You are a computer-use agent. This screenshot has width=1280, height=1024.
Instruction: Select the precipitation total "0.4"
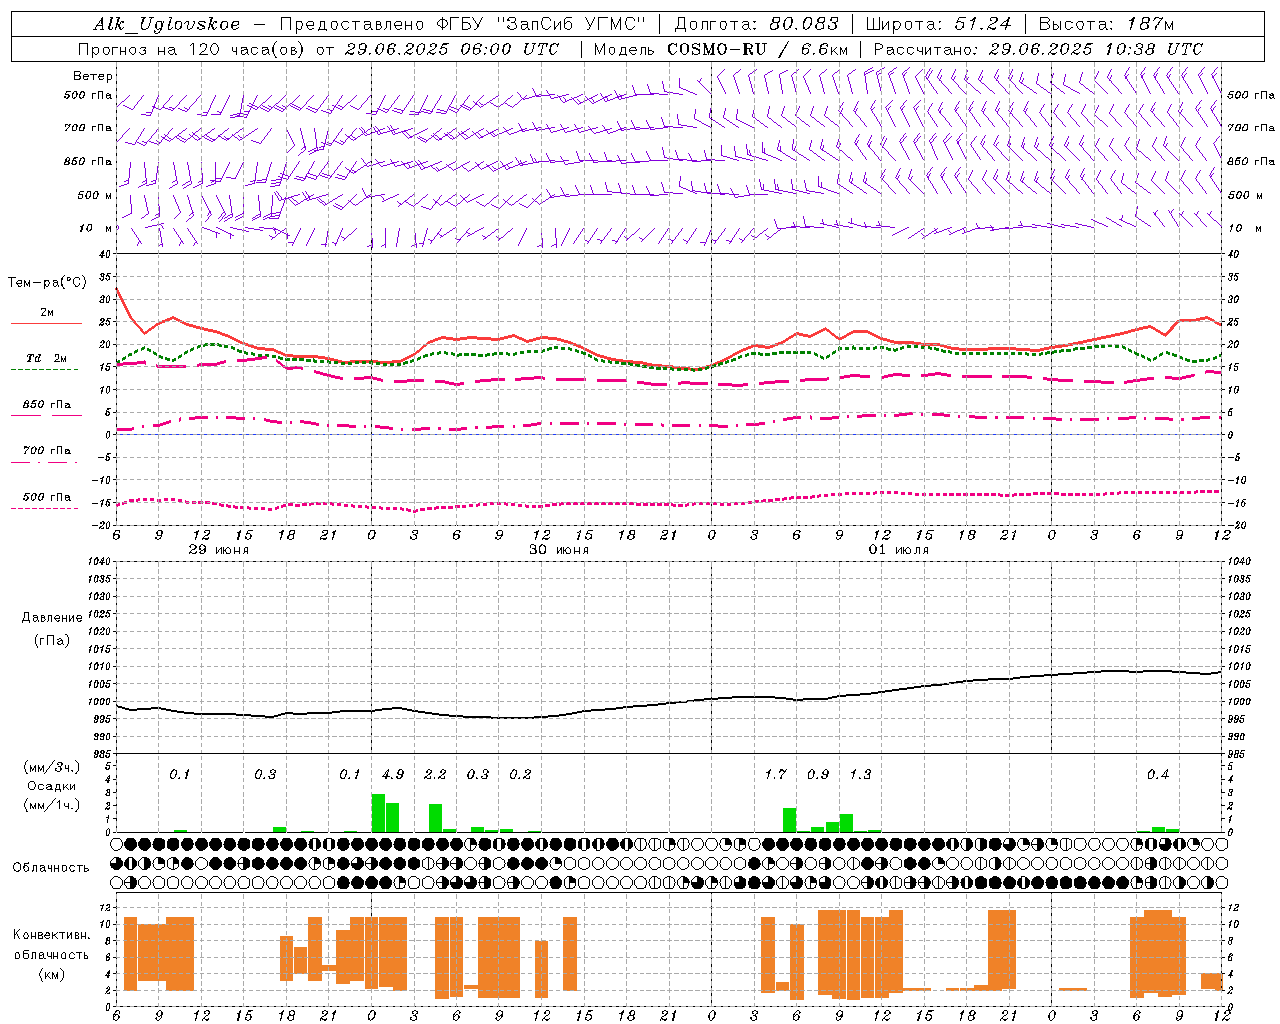(x=1158, y=774)
